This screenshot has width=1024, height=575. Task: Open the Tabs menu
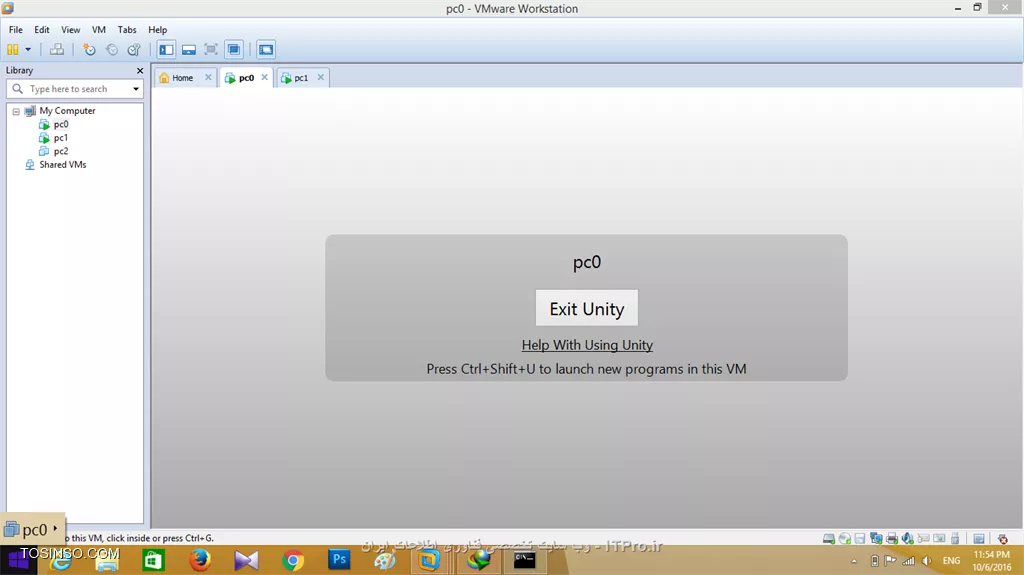pos(127,29)
